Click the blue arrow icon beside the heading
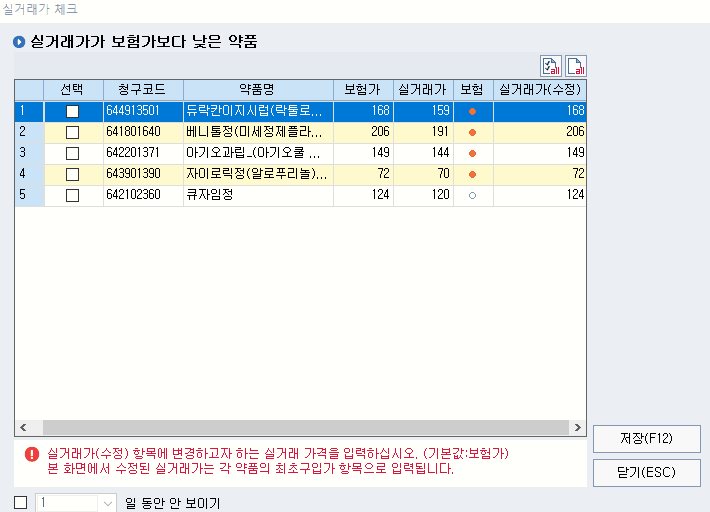Screen dimensions: 710x512 tap(18, 42)
